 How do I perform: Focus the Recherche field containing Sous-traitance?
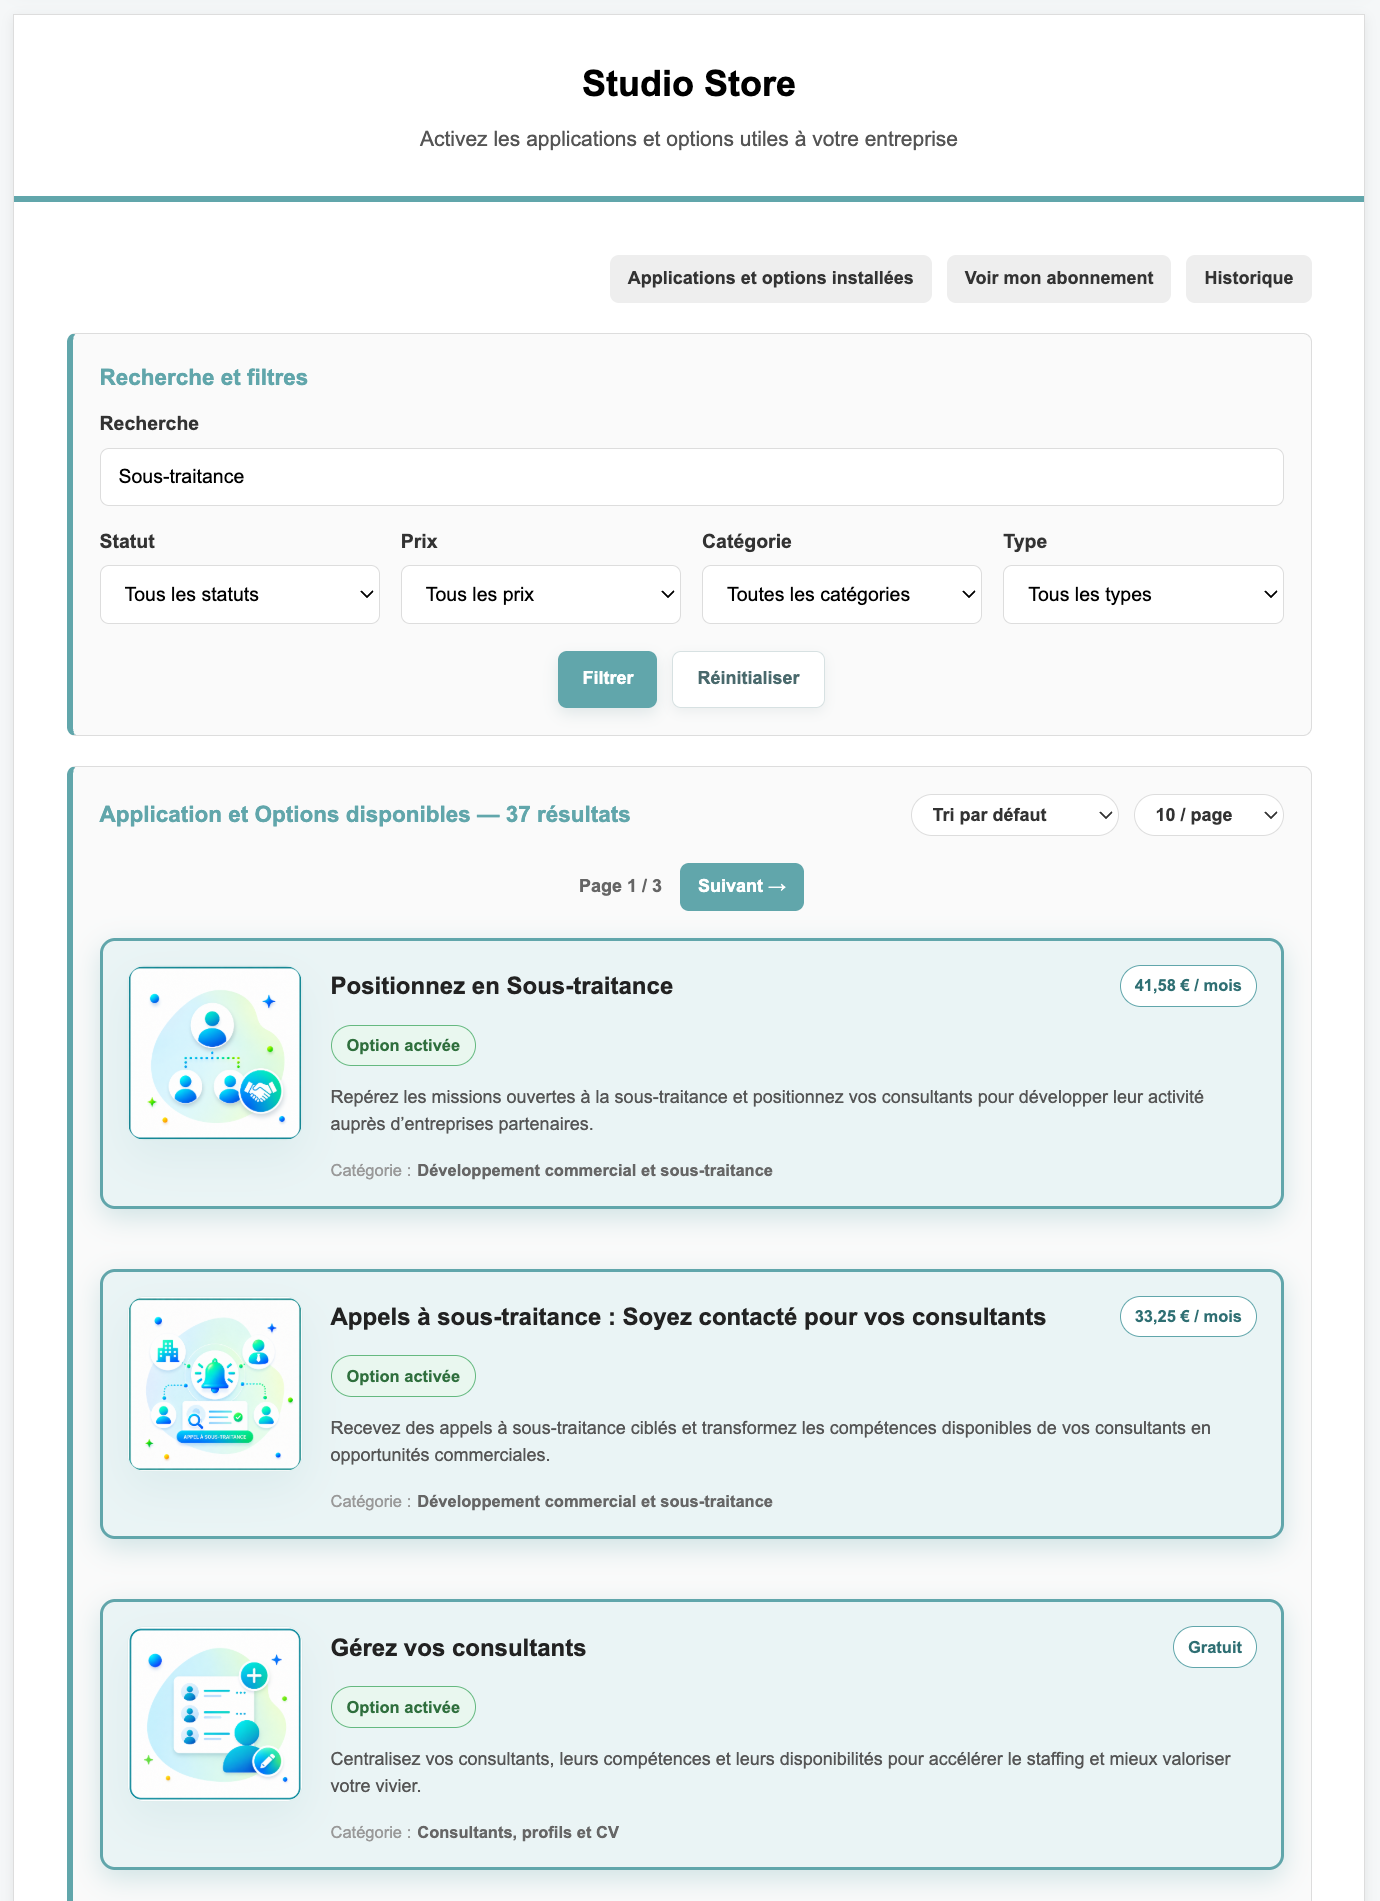pos(692,477)
